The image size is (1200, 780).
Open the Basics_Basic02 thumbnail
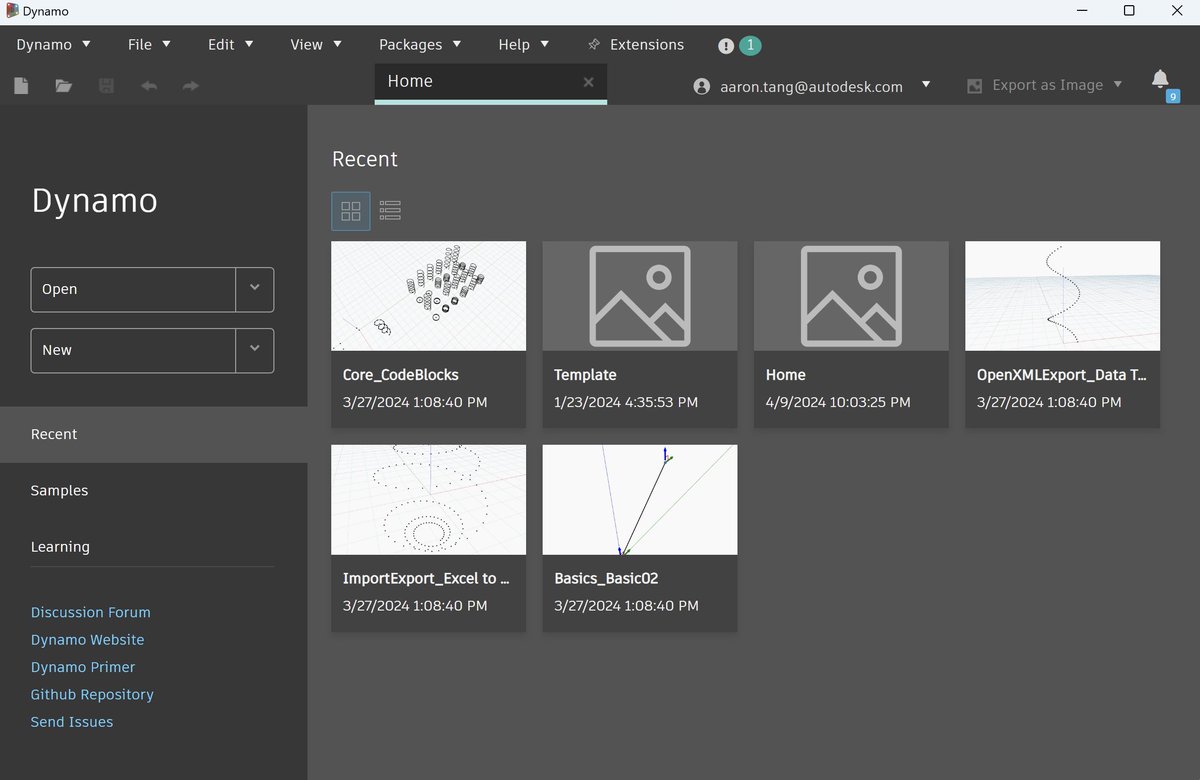coord(640,500)
